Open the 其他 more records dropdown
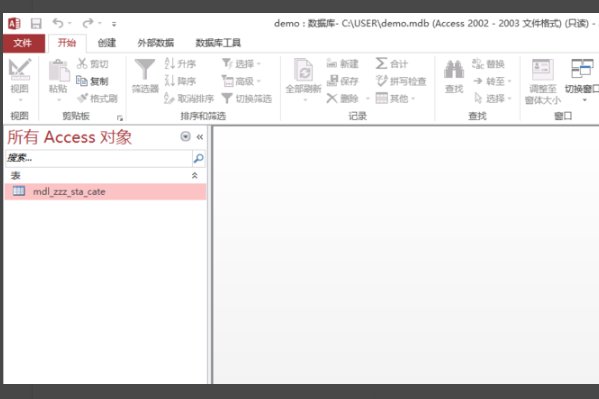Screen dimensions: 599x399 click(396, 99)
